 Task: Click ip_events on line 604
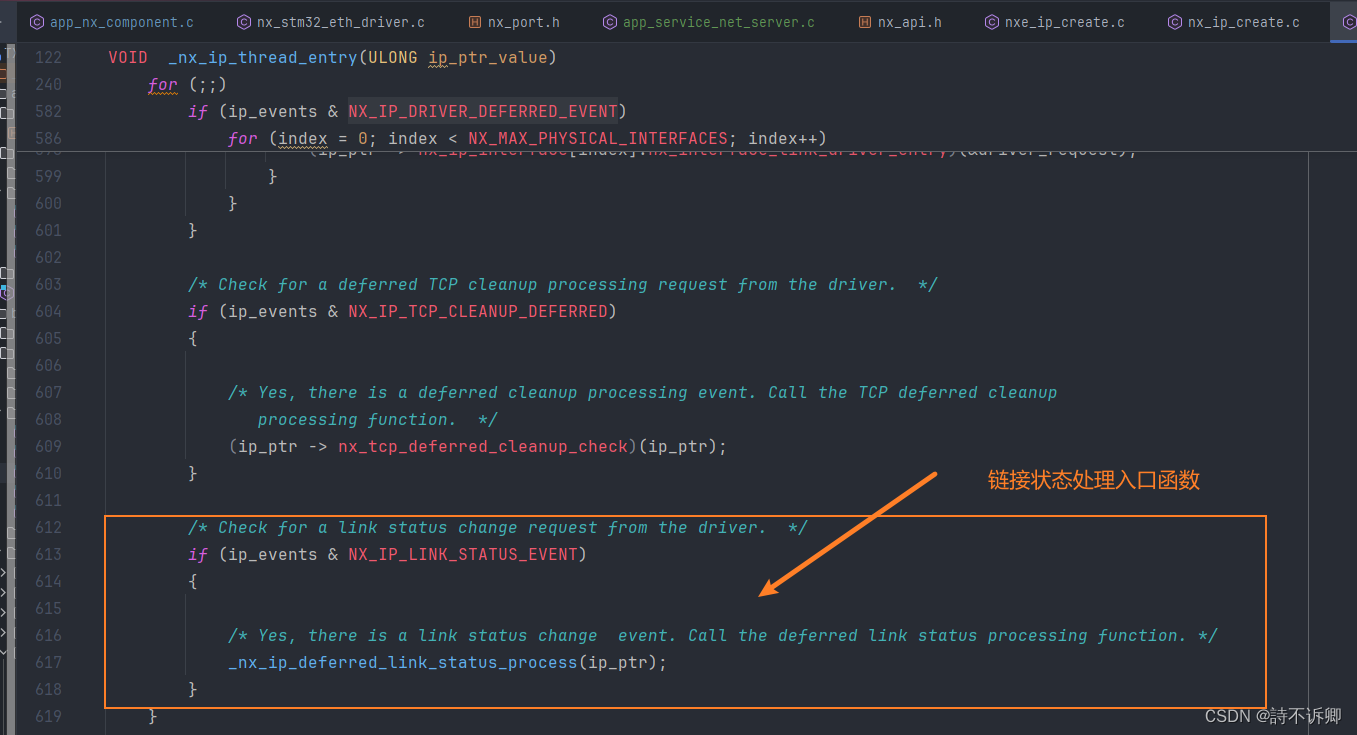[273, 311]
